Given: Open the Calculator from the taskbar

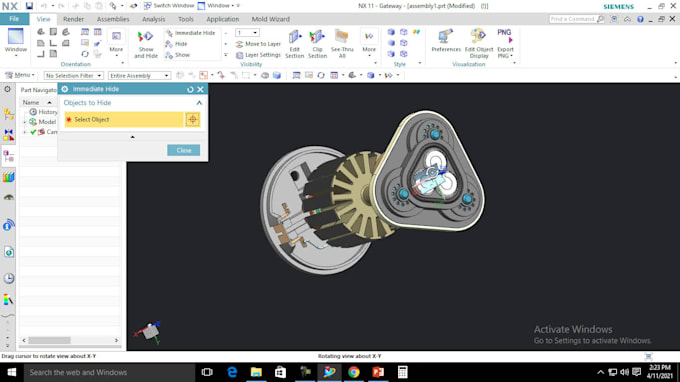Looking at the screenshot, I should click(x=402, y=372).
